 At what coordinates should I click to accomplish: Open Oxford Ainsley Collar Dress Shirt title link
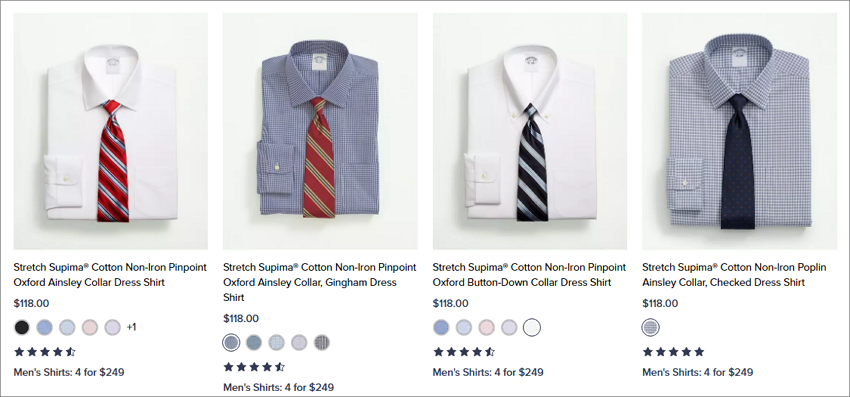click(x=110, y=274)
